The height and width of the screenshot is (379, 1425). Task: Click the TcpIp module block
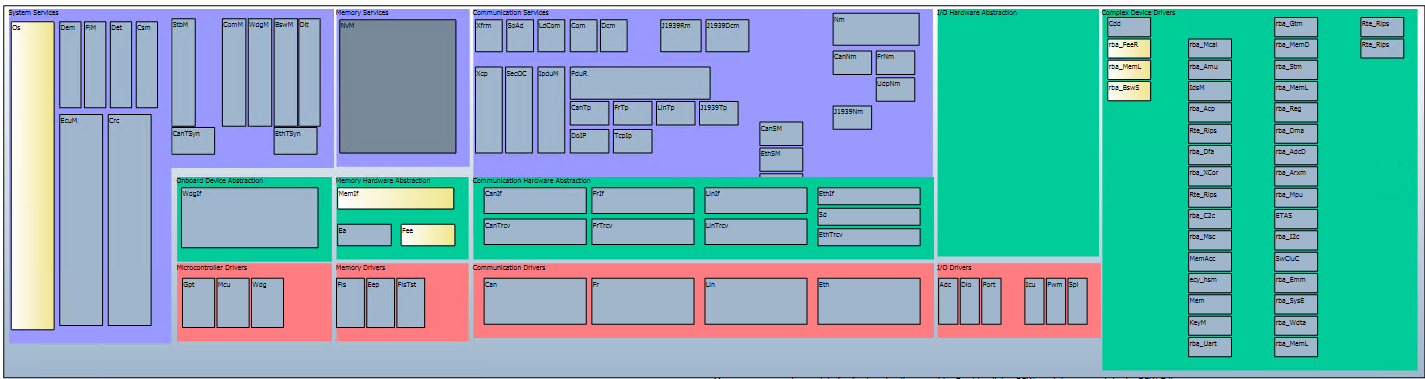tap(632, 141)
